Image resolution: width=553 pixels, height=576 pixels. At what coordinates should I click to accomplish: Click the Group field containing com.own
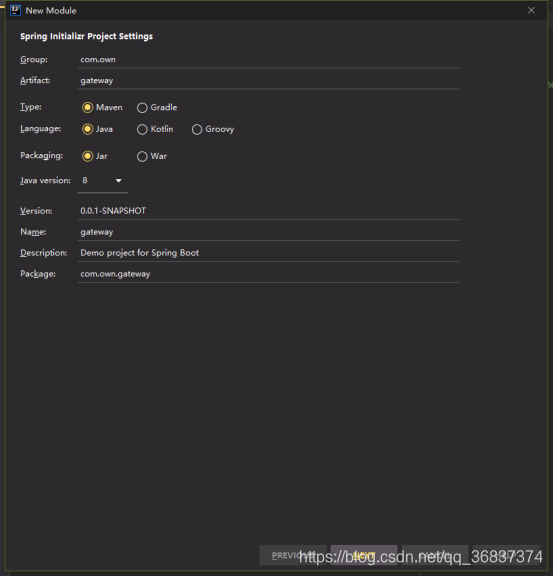pyautogui.click(x=268, y=60)
